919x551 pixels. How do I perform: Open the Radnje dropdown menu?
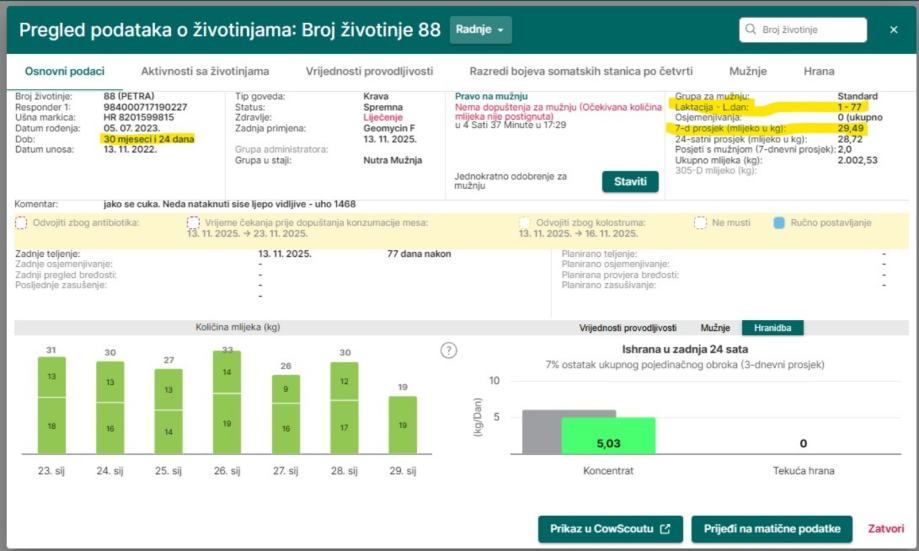(481, 30)
